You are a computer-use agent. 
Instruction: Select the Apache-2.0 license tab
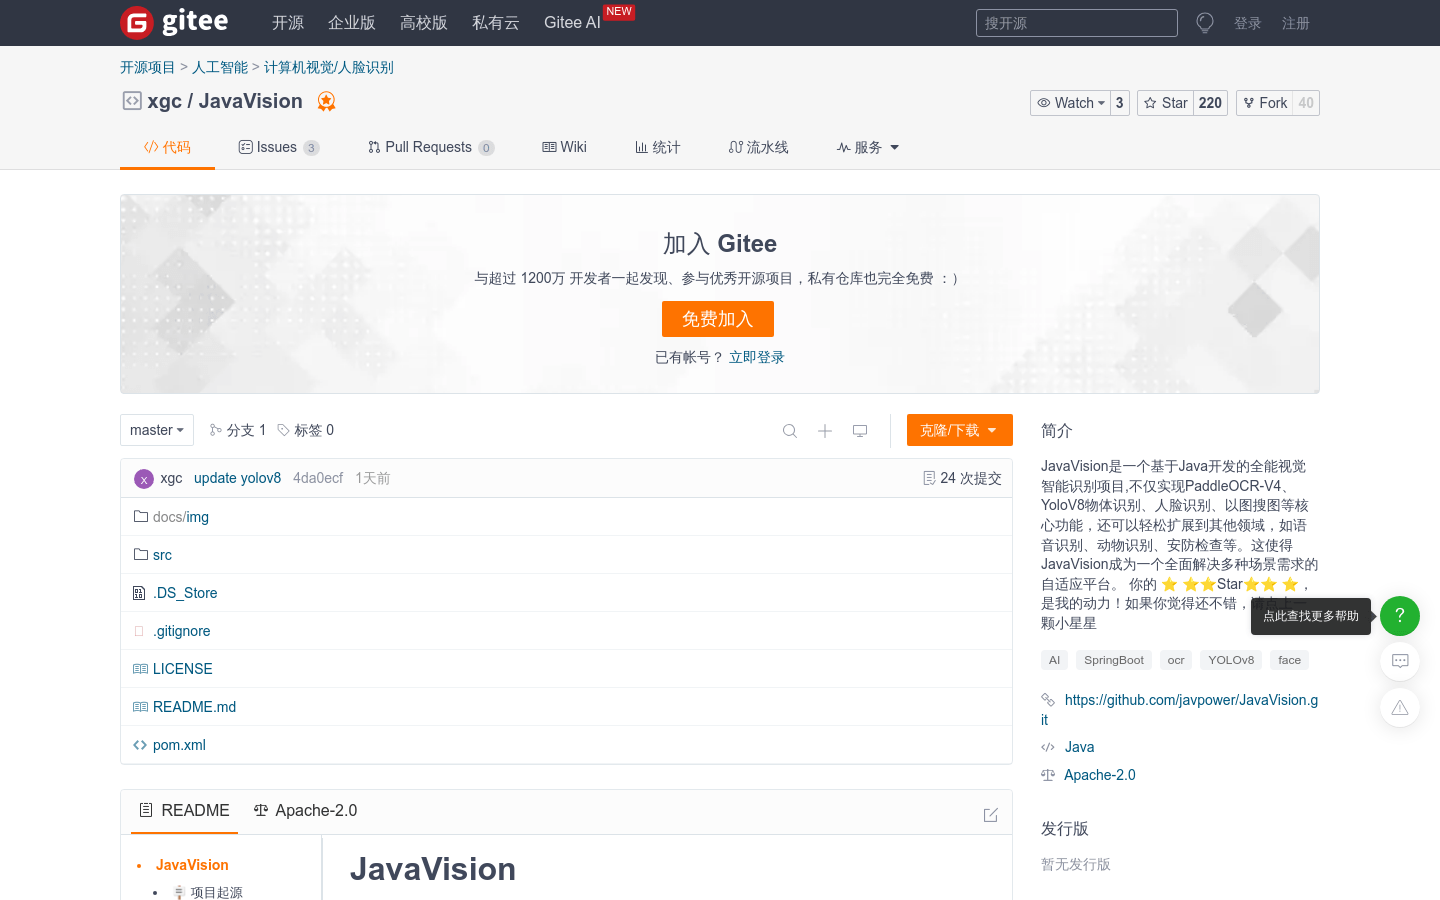pyautogui.click(x=305, y=811)
